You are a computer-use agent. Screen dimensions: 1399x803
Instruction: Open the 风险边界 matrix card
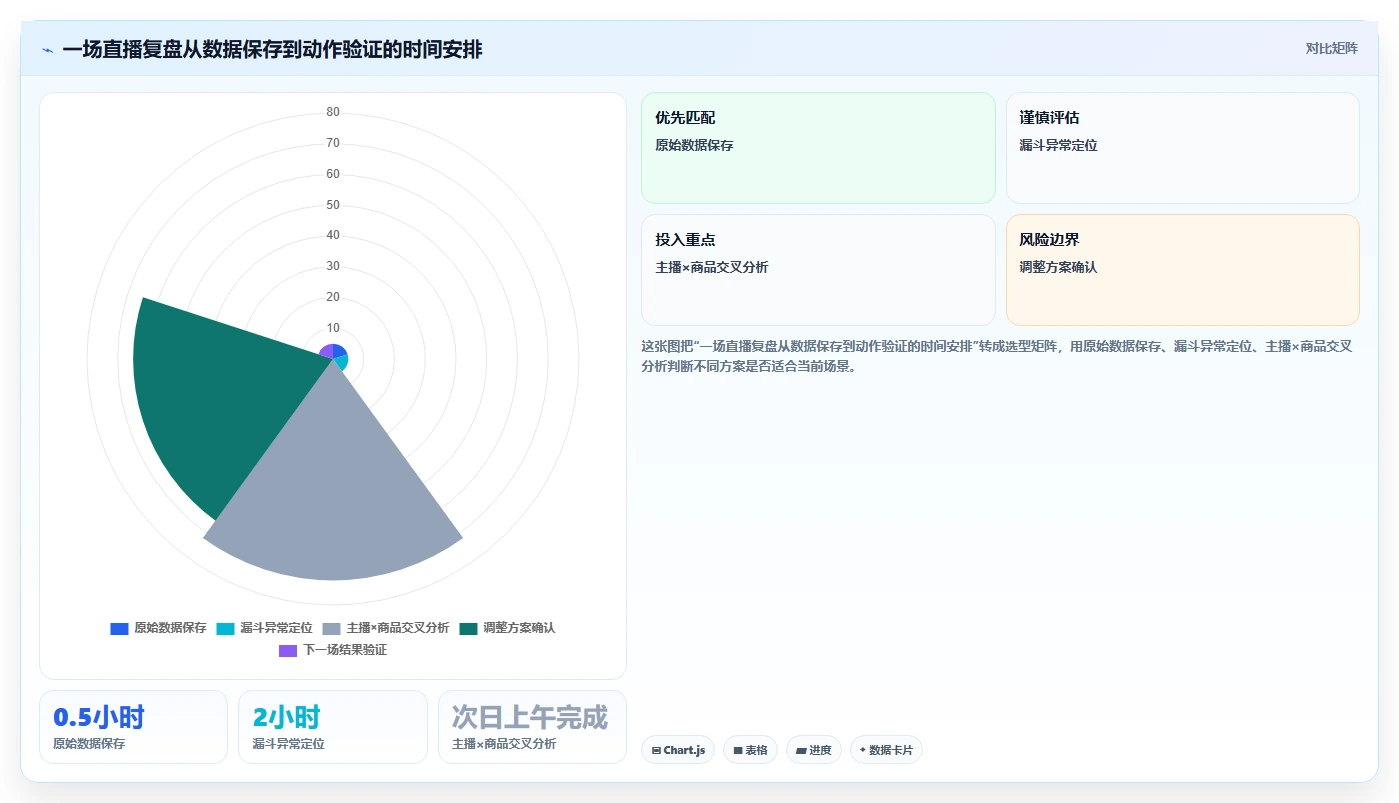tap(1182, 270)
